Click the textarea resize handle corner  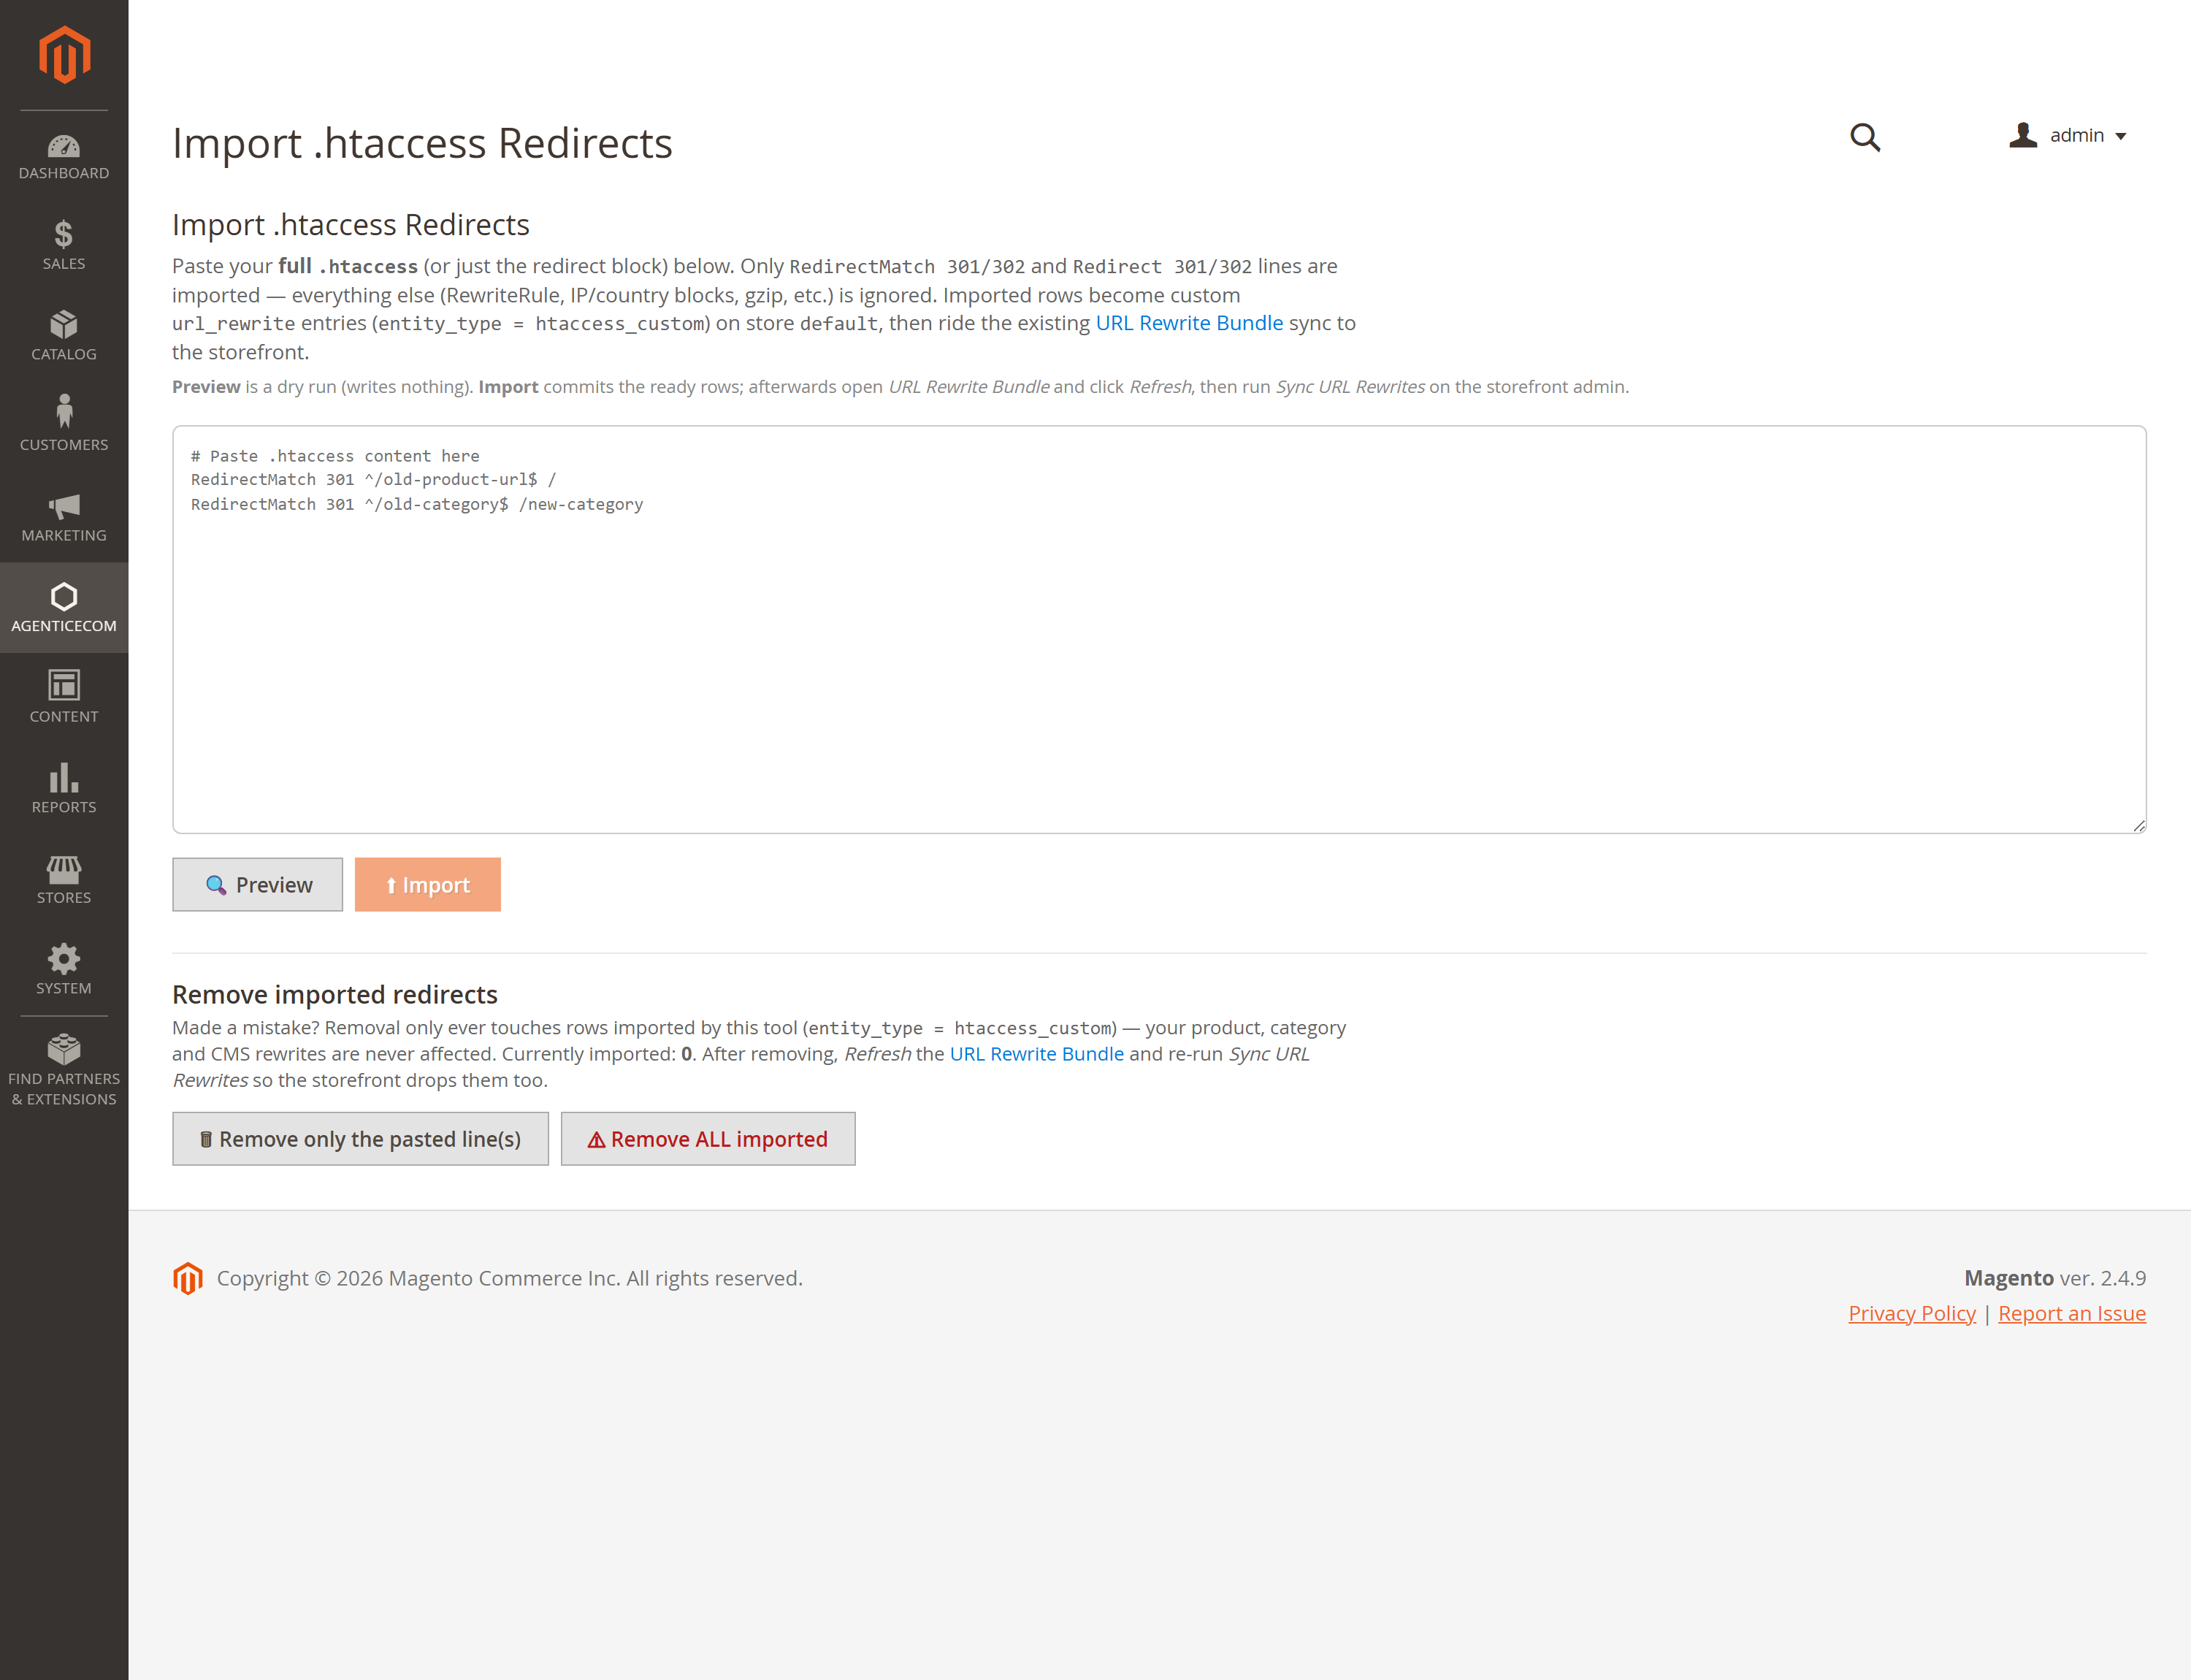tap(2138, 825)
